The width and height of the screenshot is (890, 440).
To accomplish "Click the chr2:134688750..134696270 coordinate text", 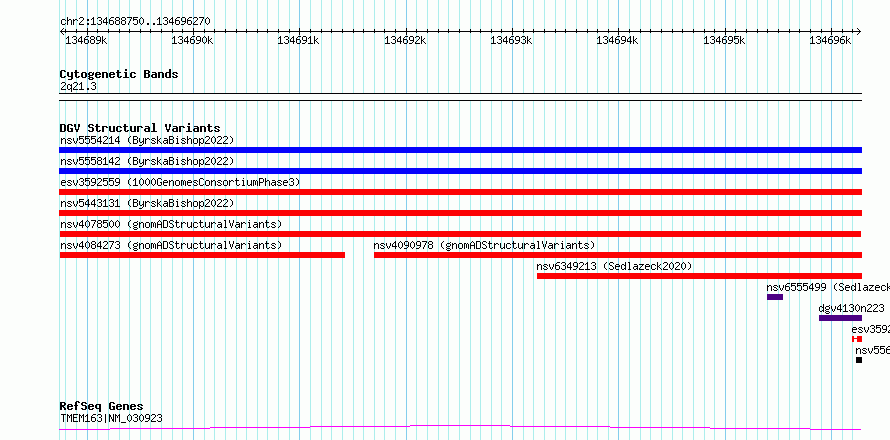I will [135, 22].
